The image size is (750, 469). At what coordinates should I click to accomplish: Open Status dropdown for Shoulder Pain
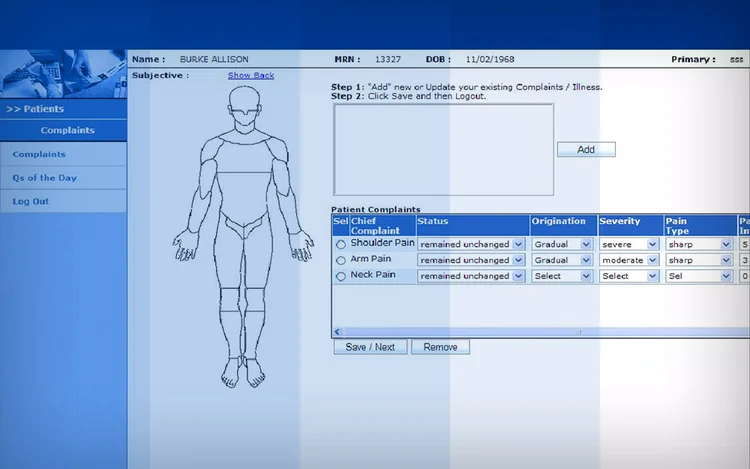[x=471, y=244]
